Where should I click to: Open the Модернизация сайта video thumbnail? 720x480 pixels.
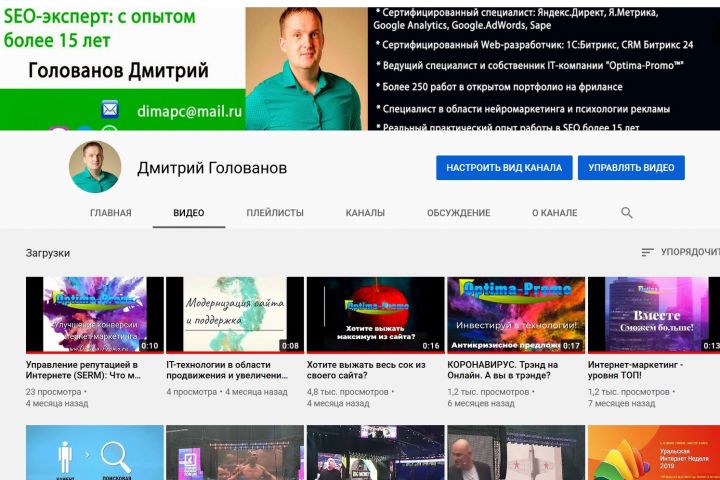[235, 315]
